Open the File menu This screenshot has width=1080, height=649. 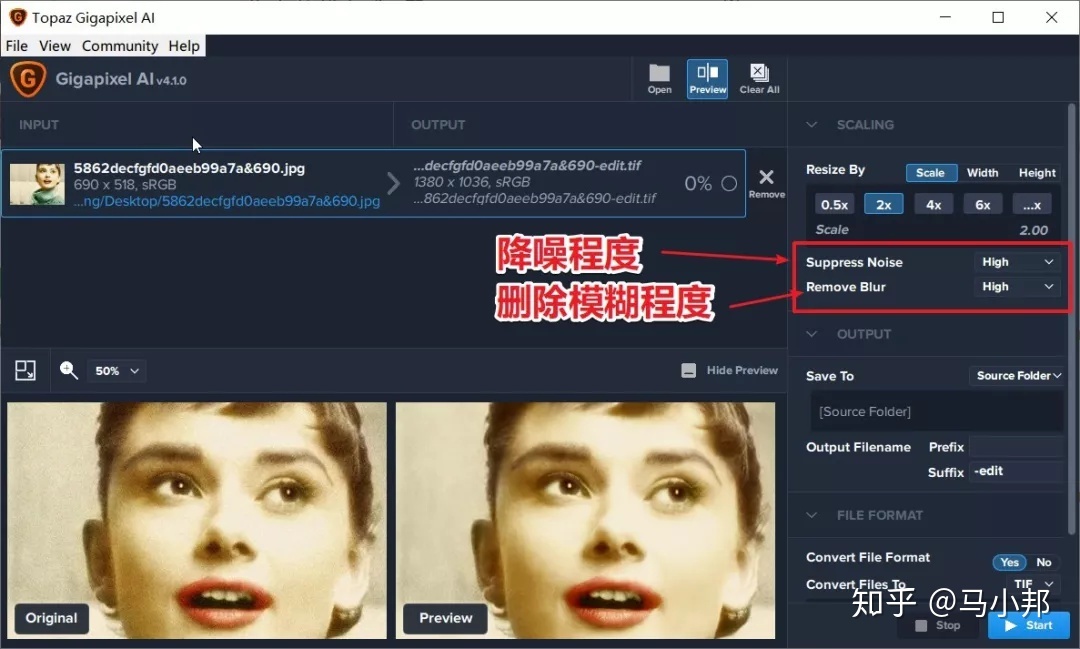(x=17, y=45)
